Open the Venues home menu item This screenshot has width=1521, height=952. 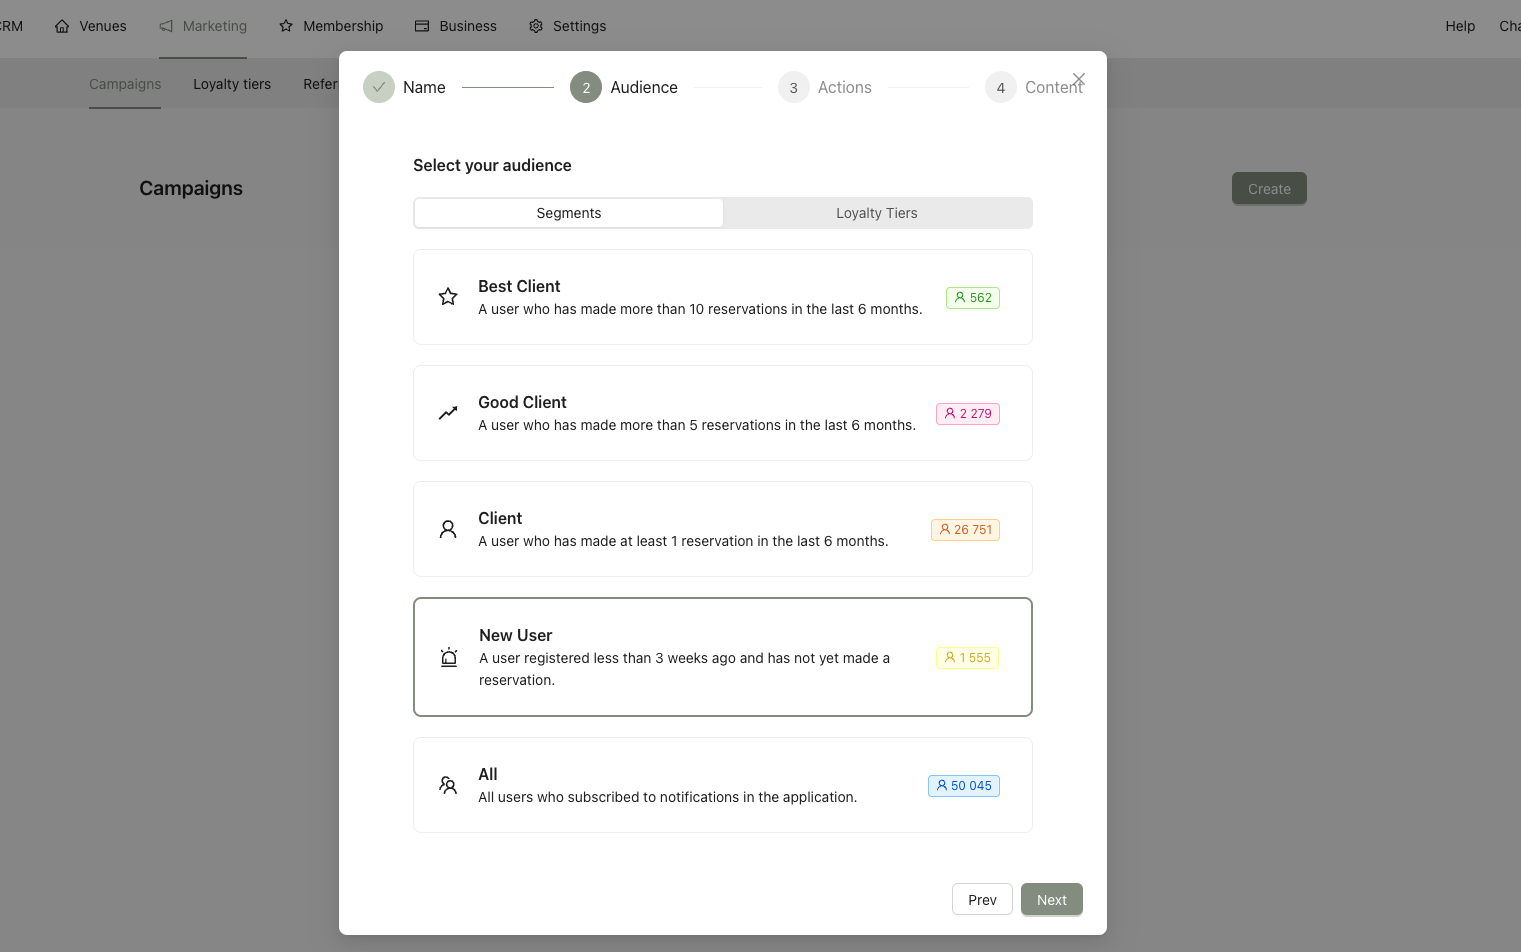click(91, 26)
